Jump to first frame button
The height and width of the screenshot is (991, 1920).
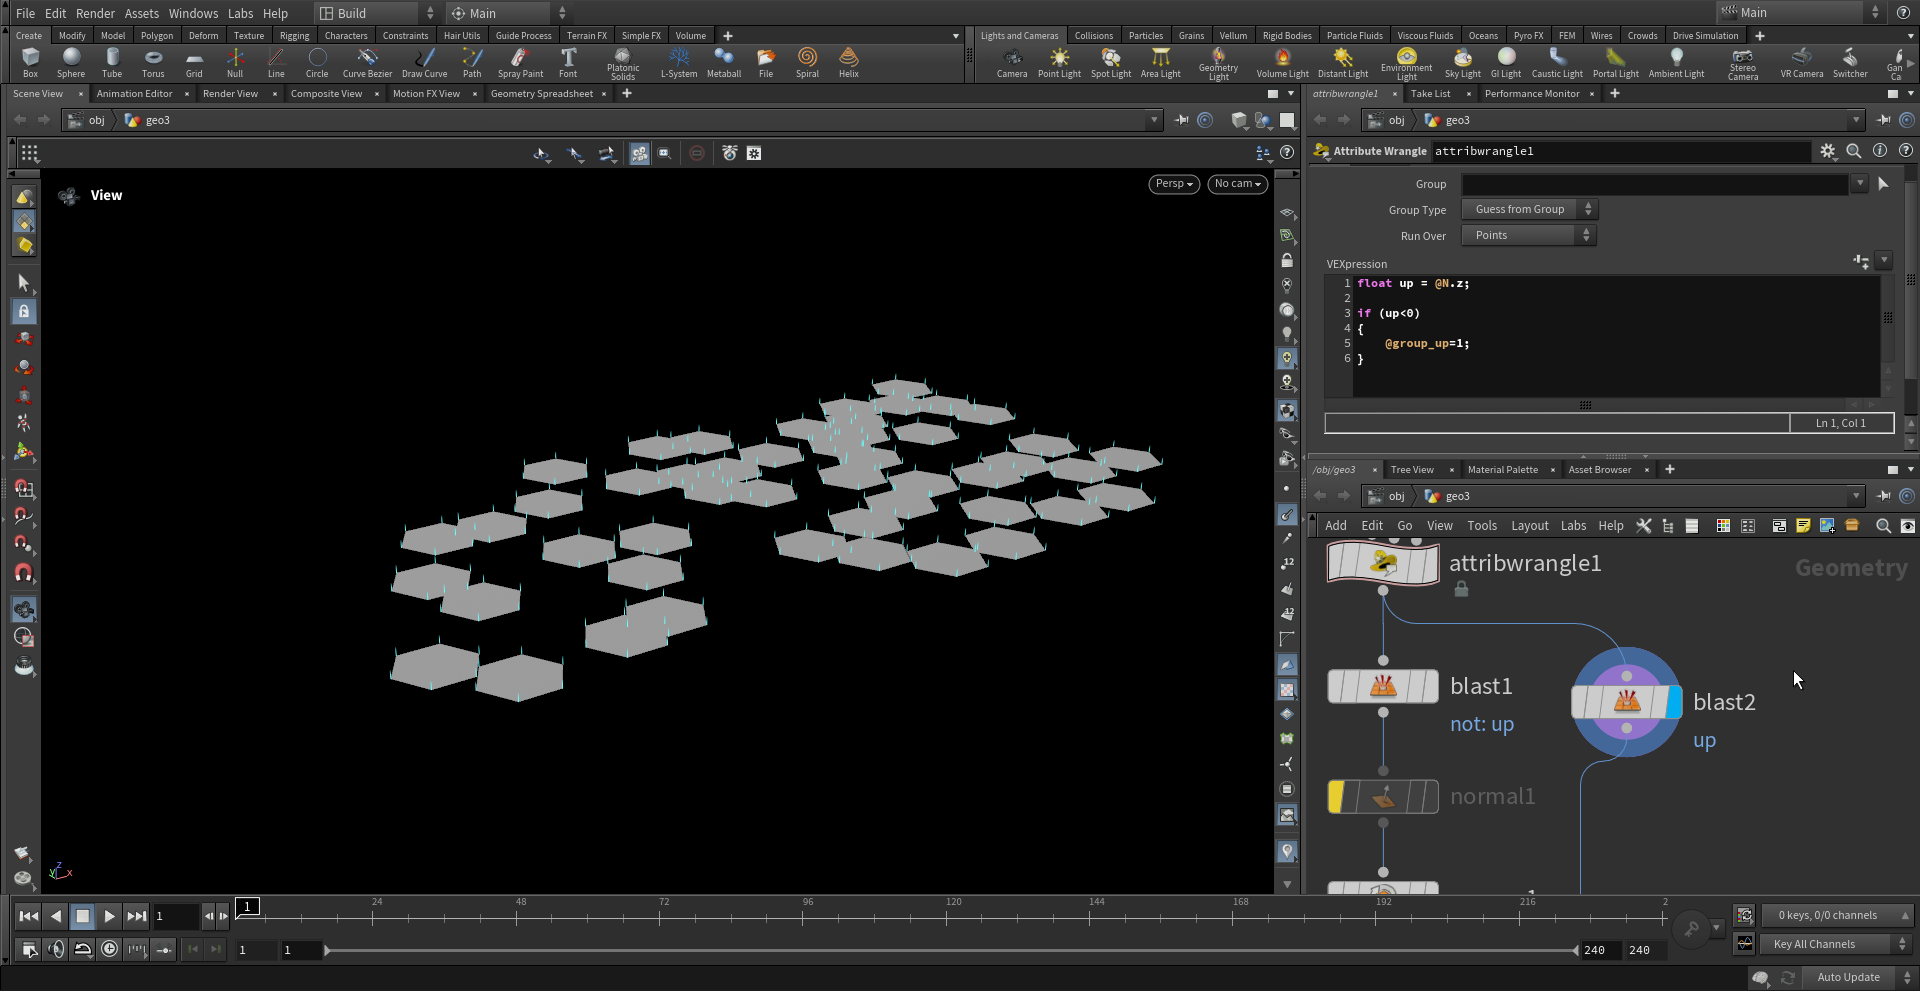(x=29, y=916)
